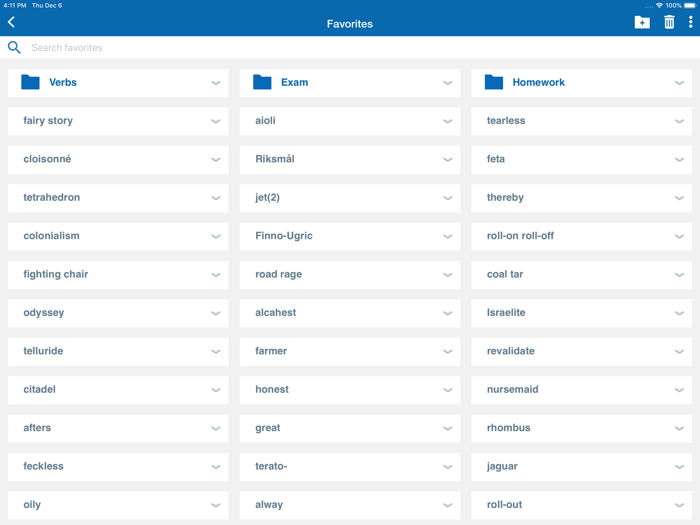Tap the terato- word

click(x=271, y=466)
